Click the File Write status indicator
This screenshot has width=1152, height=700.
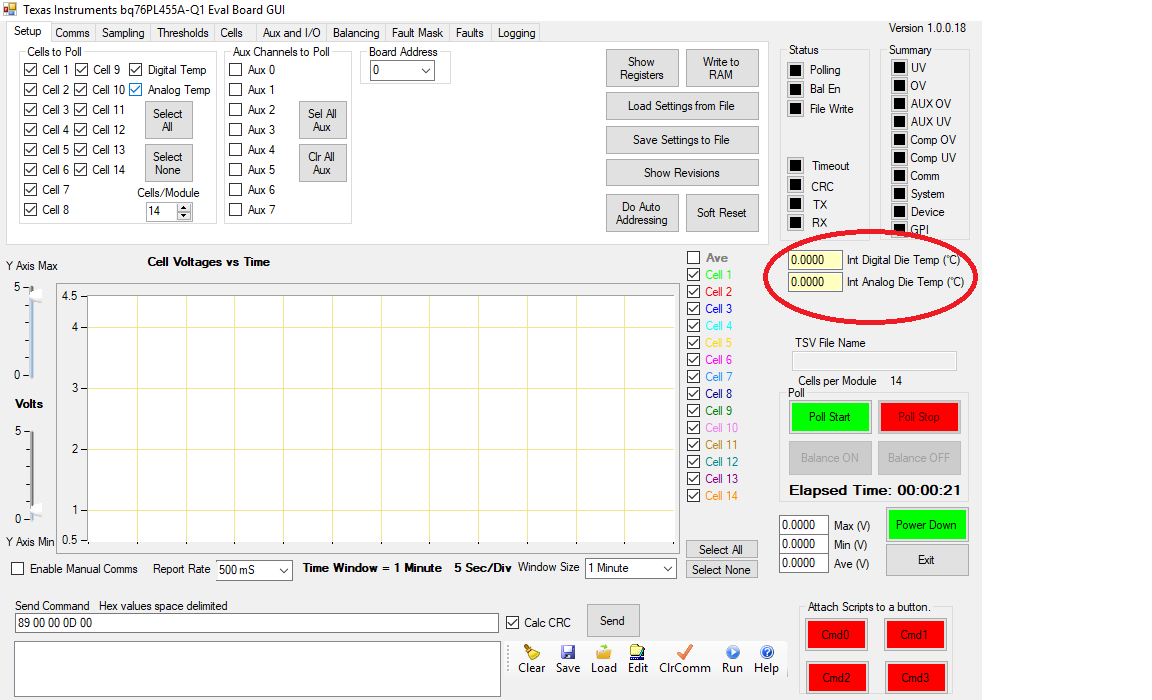pos(795,109)
